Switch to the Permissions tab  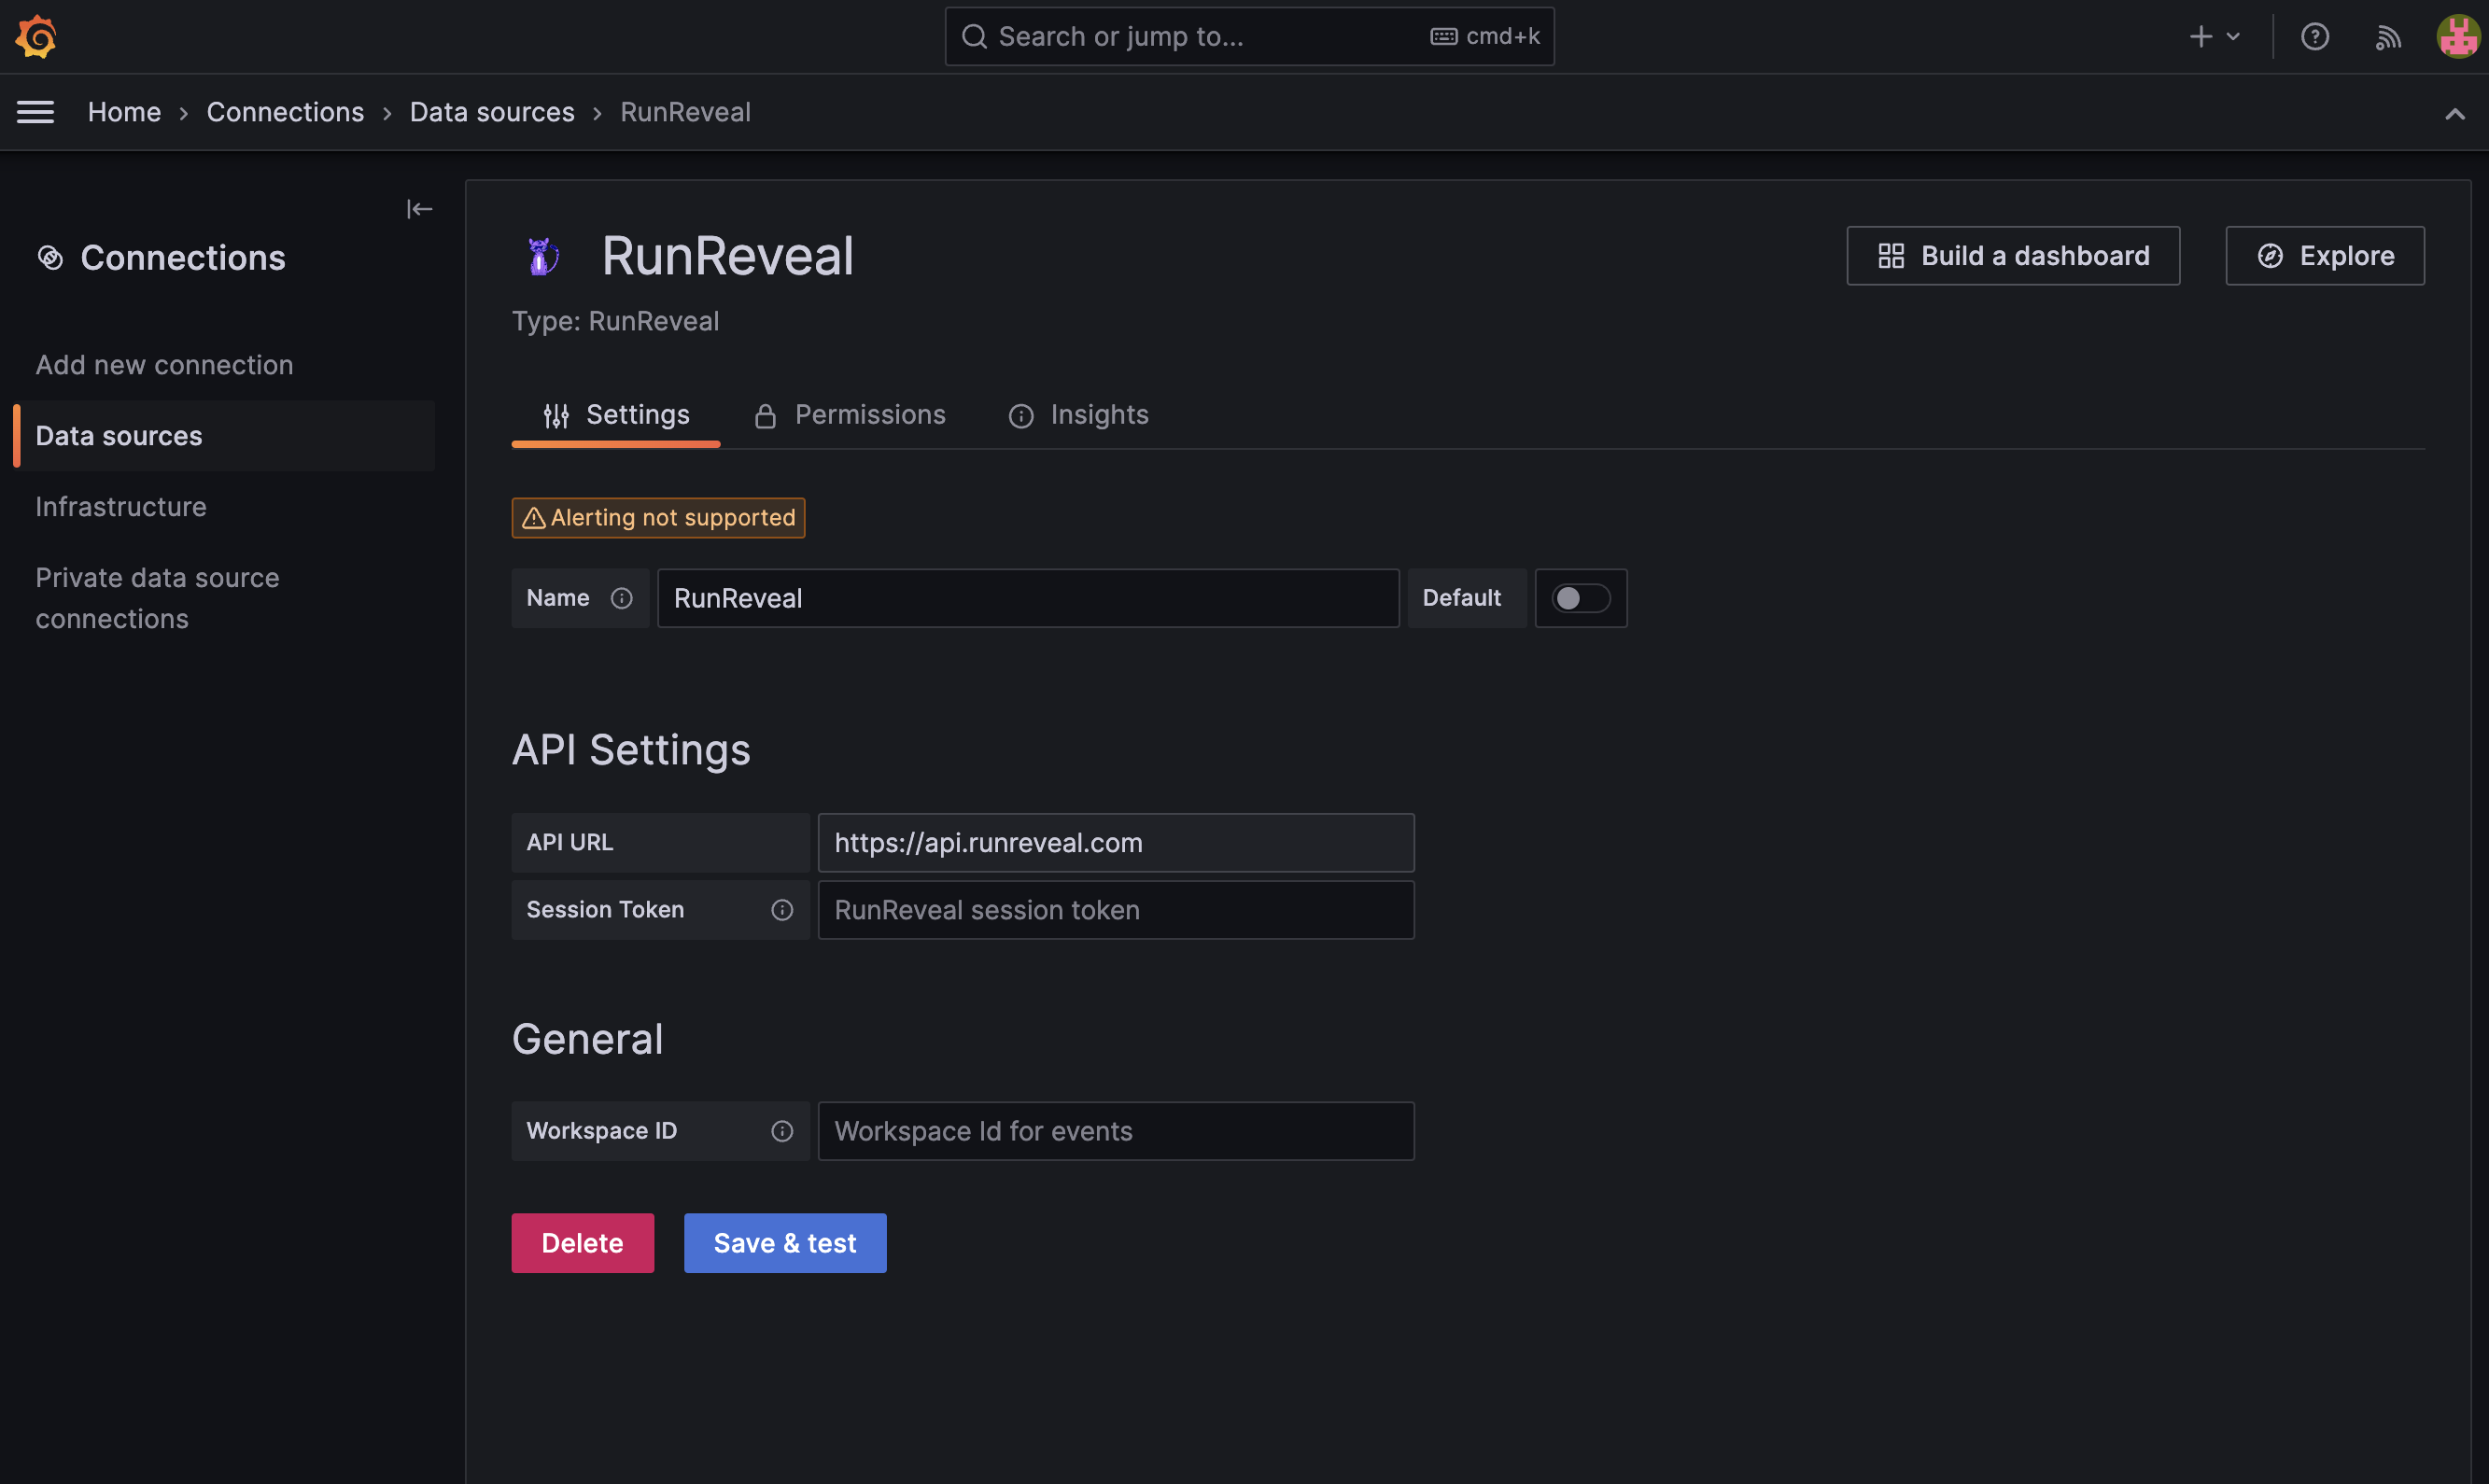(849, 415)
